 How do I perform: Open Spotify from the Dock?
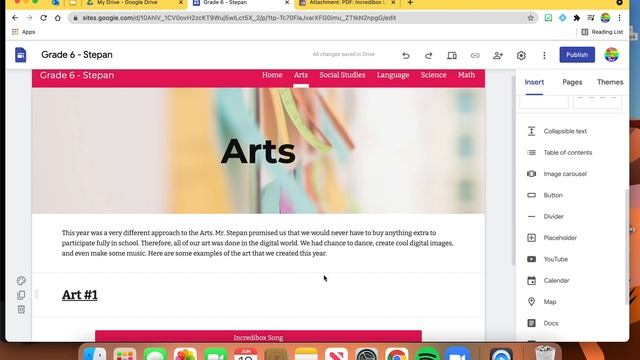[x=427, y=354]
